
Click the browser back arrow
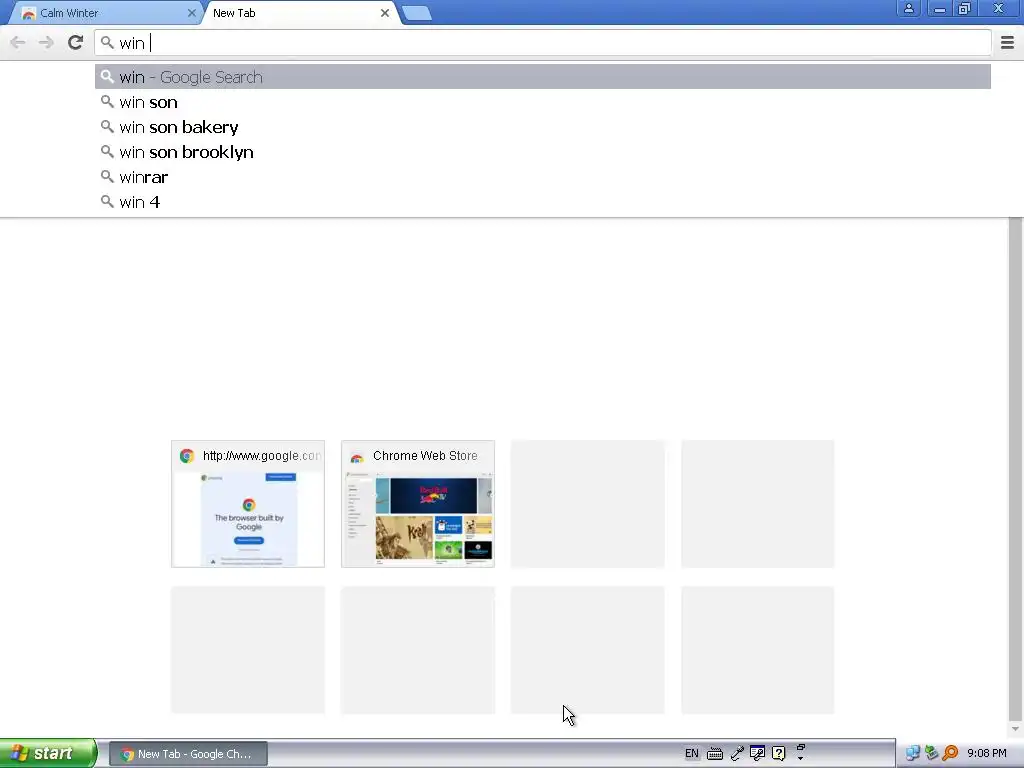click(18, 43)
